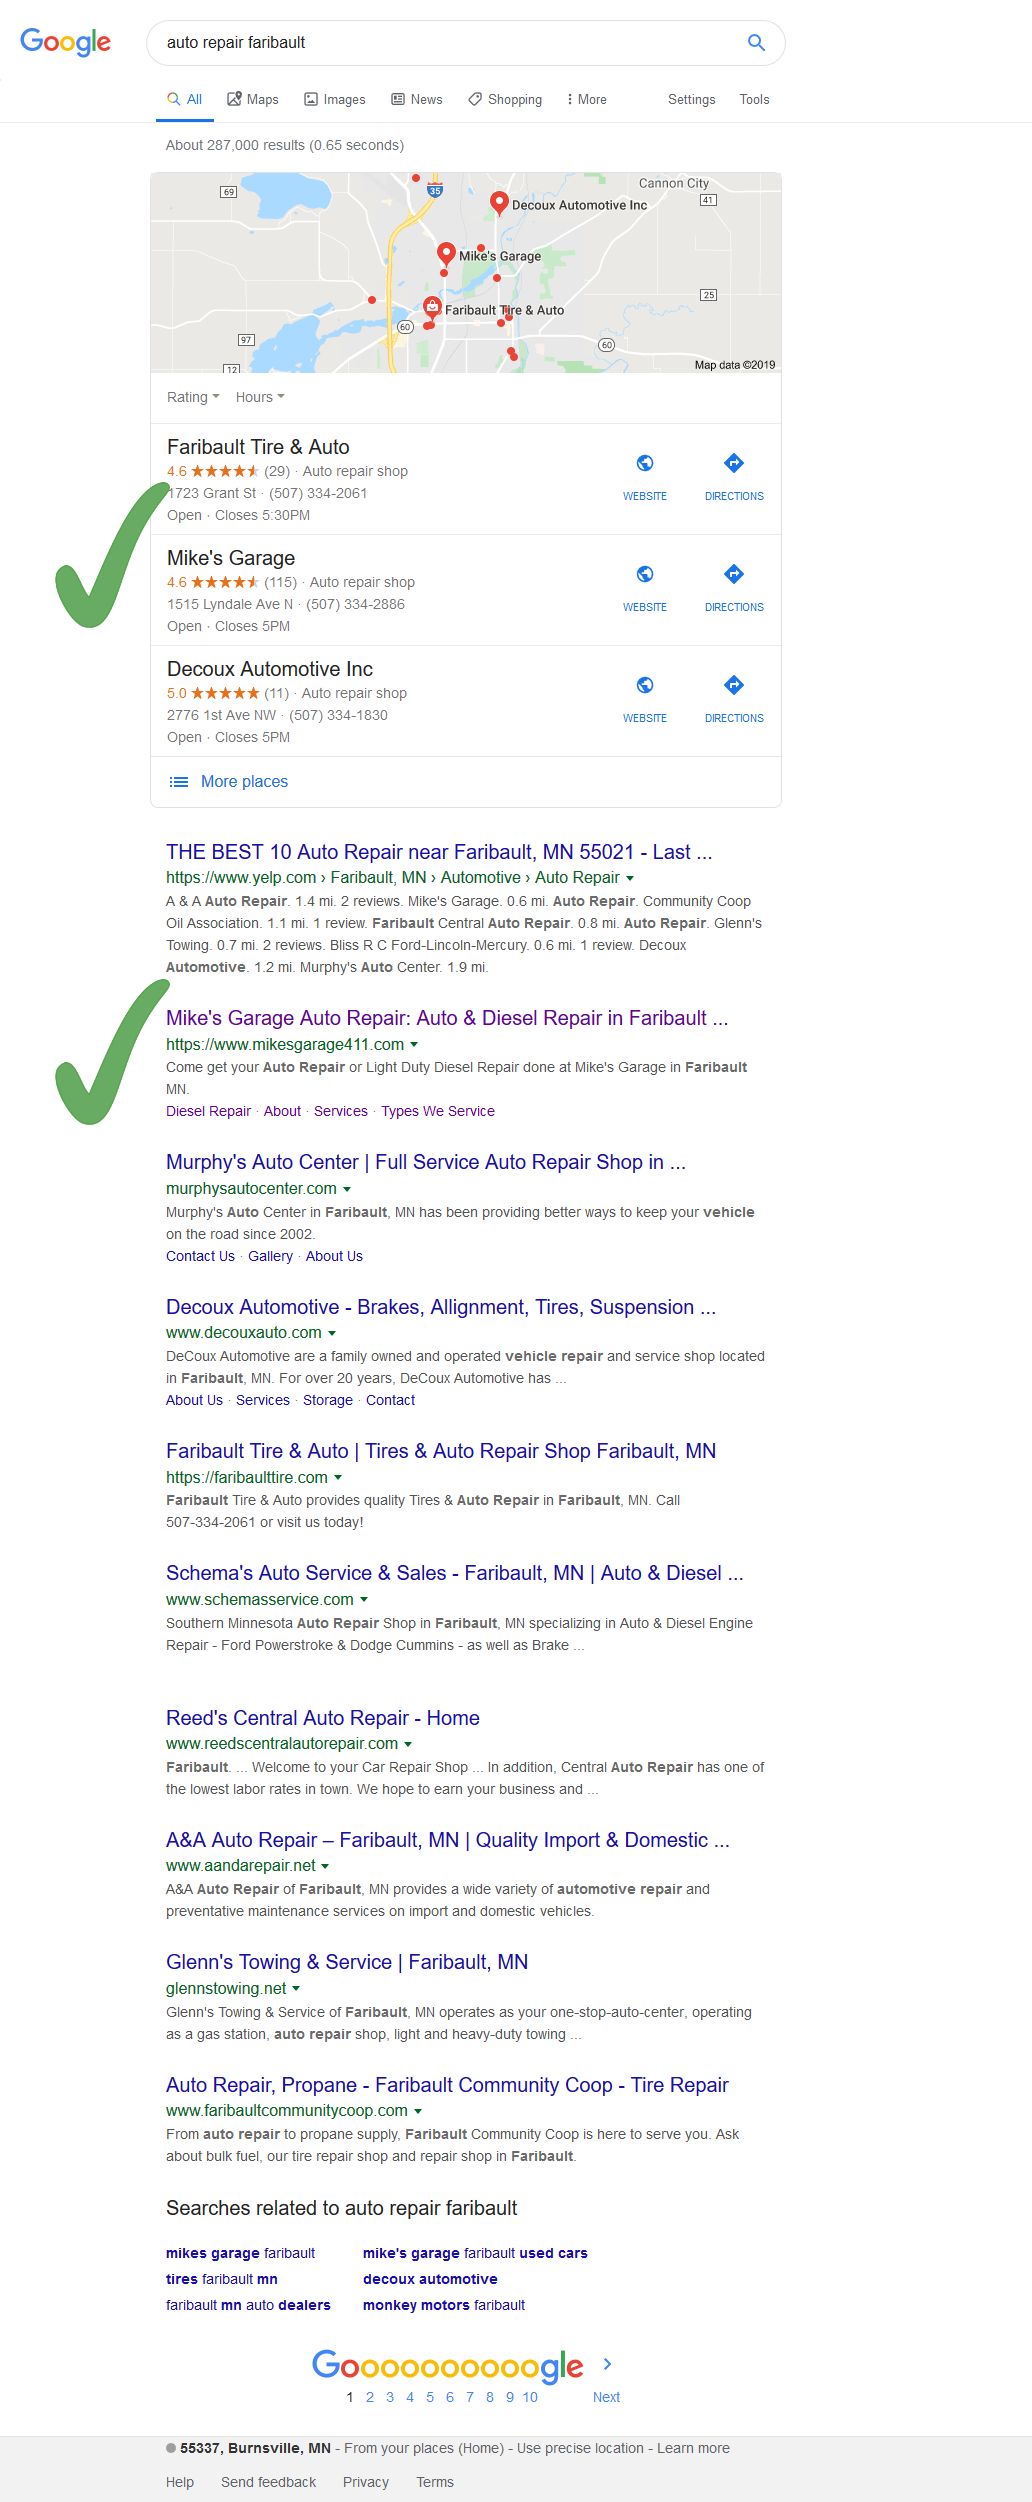The height and width of the screenshot is (2502, 1032).
Task: Open the Types We Service sitelink
Action: (x=438, y=1111)
